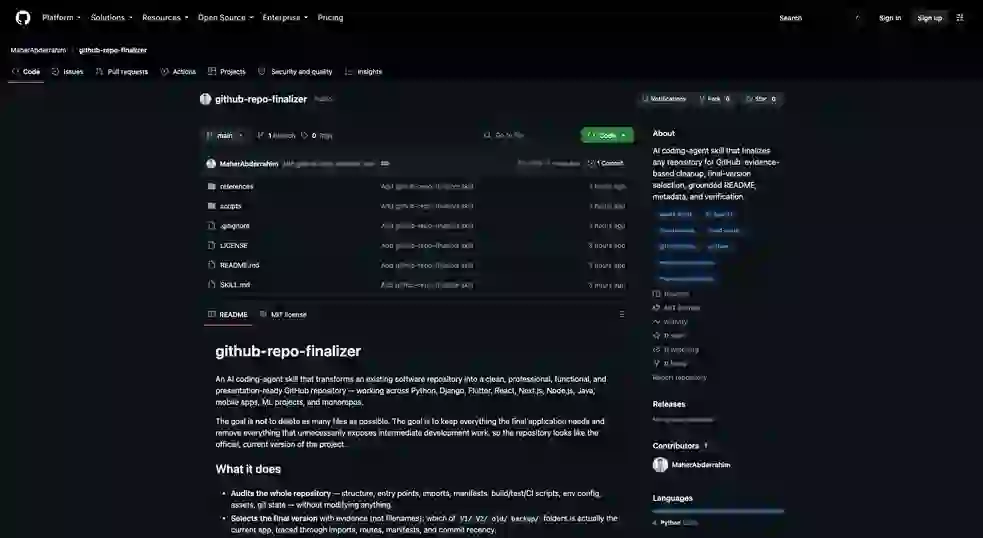The height and width of the screenshot is (538, 983).
Task: Click the folder icon next to references
Action: pyautogui.click(x=211, y=186)
